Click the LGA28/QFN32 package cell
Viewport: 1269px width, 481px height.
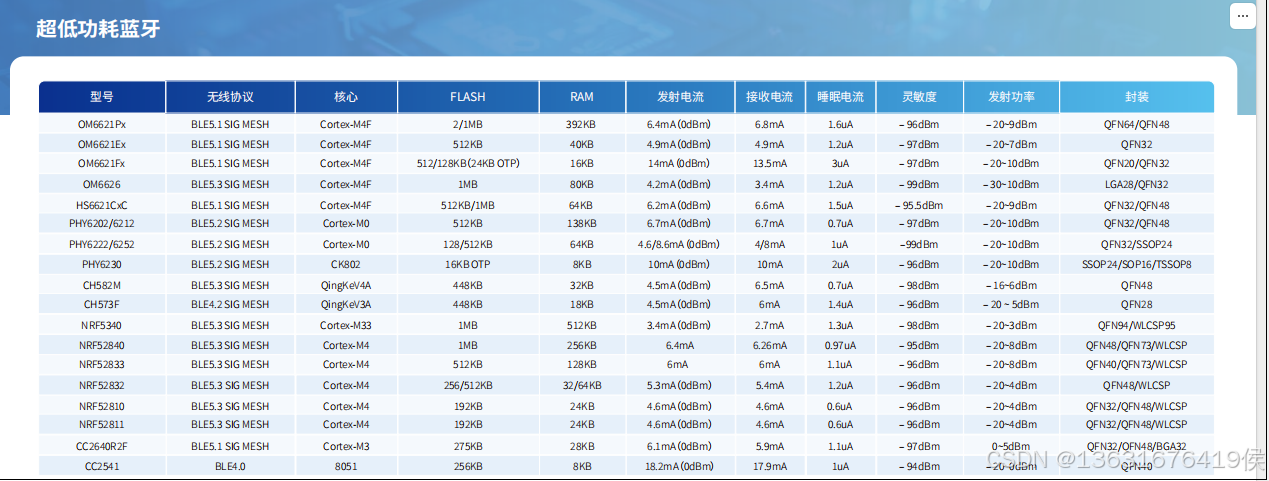pyautogui.click(x=1136, y=184)
